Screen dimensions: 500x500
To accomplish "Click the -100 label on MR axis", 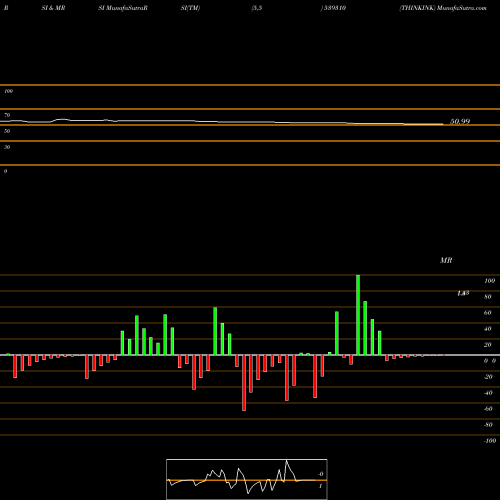I will pyautogui.click(x=490, y=441).
